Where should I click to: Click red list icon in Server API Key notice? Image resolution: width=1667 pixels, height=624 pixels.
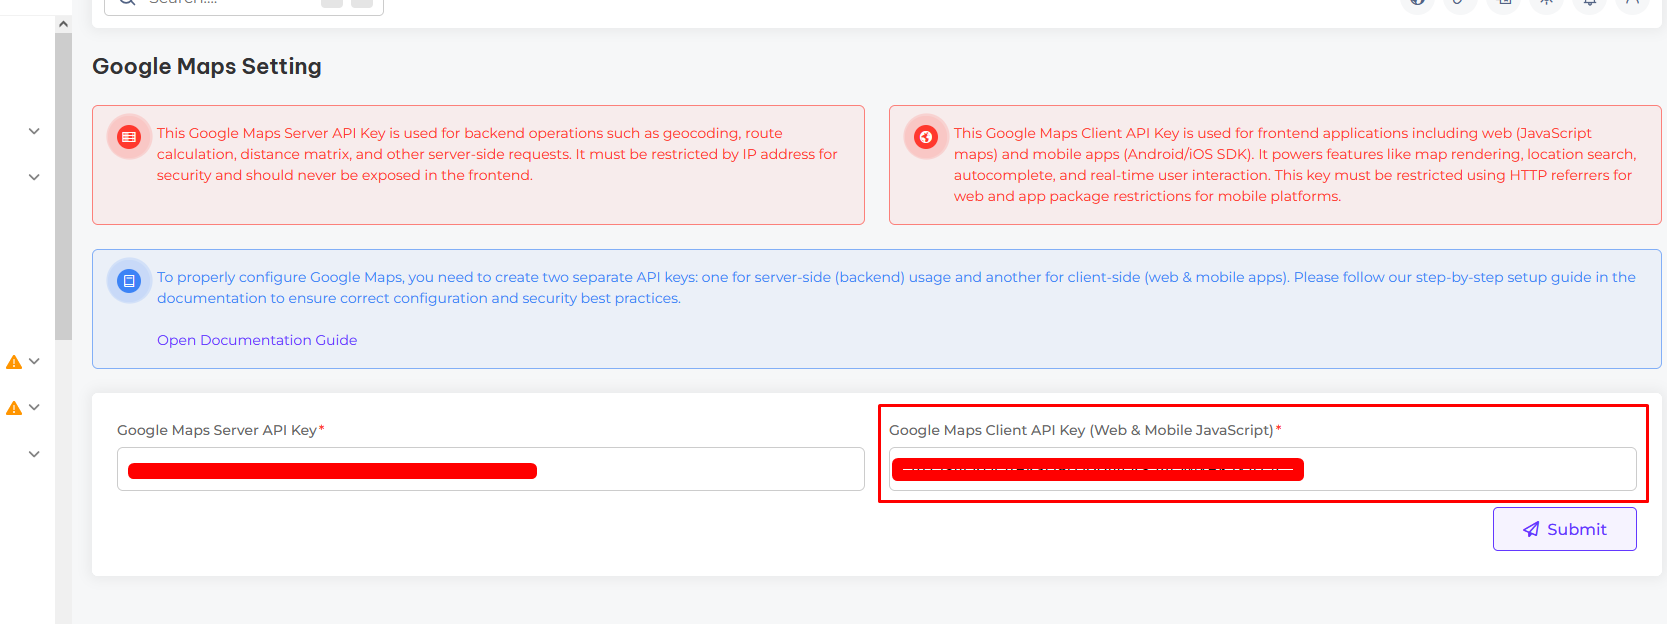click(x=129, y=137)
